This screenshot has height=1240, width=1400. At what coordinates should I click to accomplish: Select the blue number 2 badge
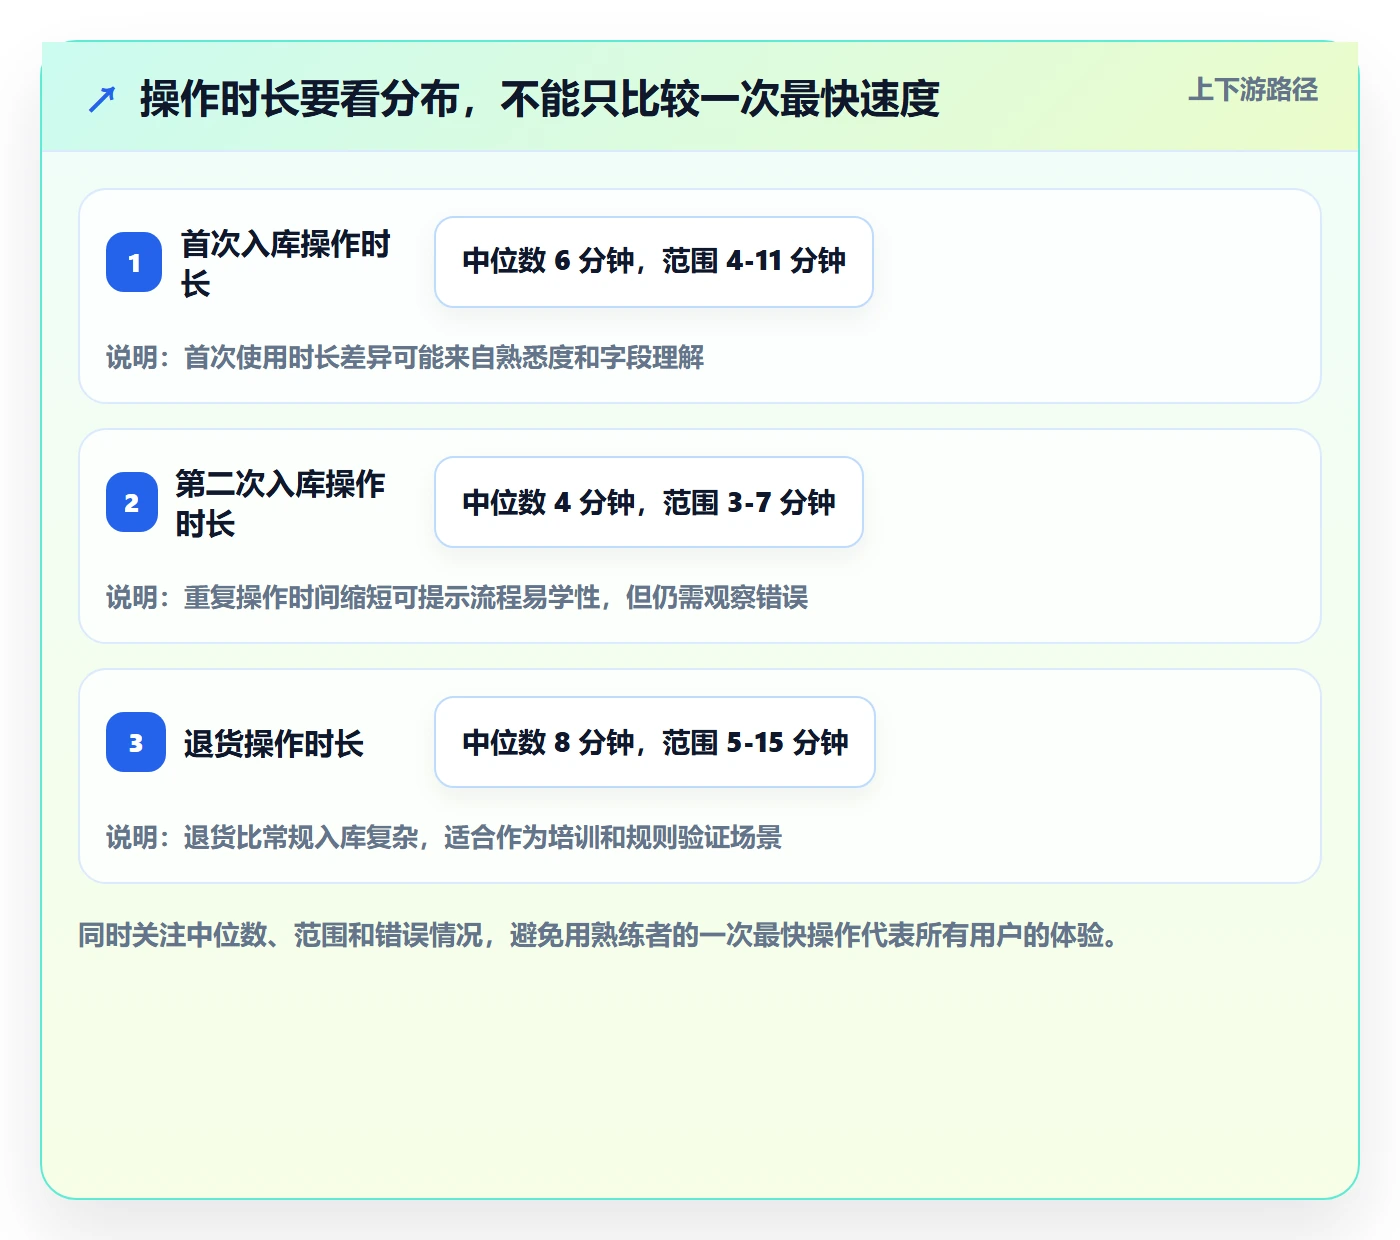point(132,502)
